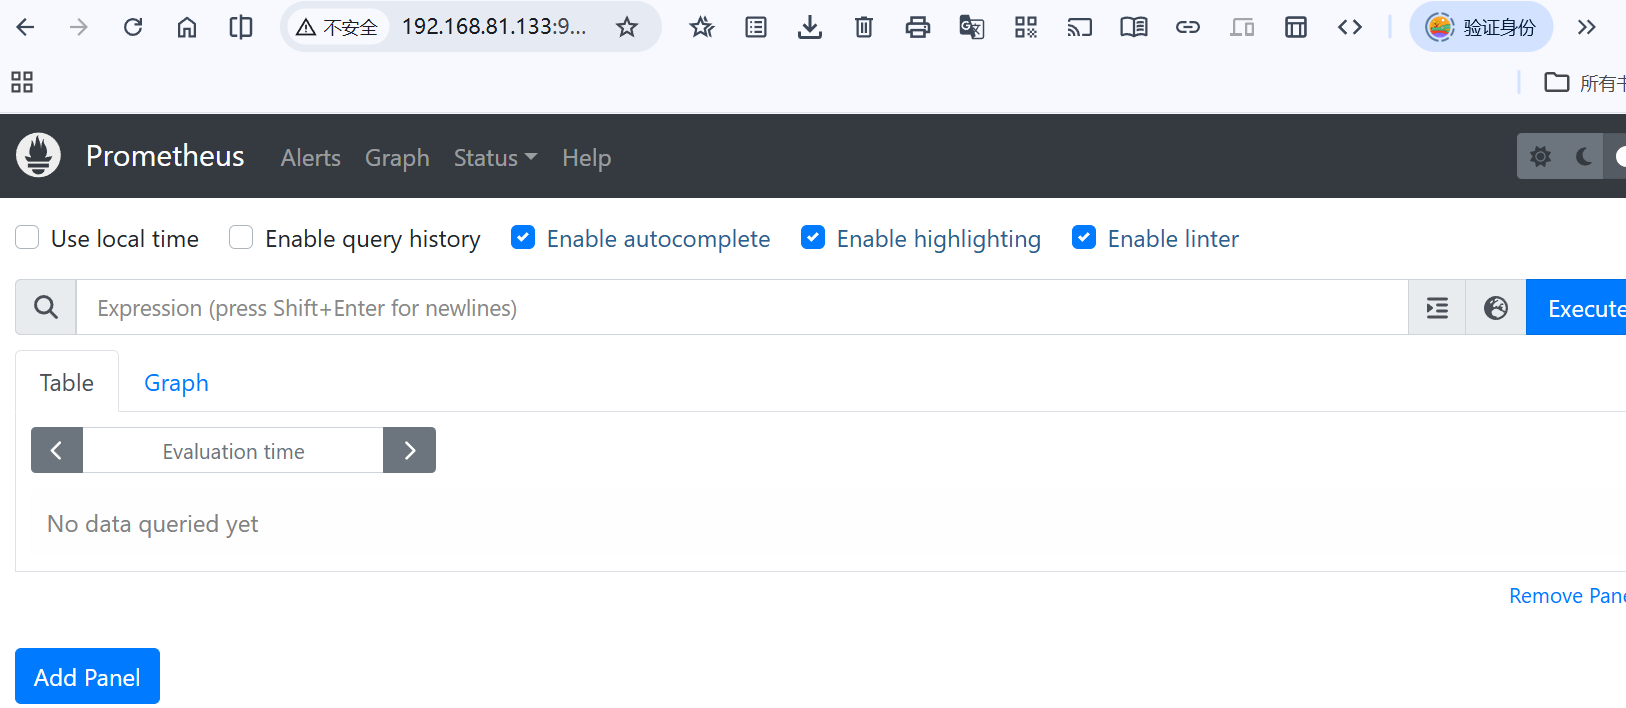Translate the page with the translate icon
Viewport: 1626px width, 708px height.
click(x=972, y=27)
